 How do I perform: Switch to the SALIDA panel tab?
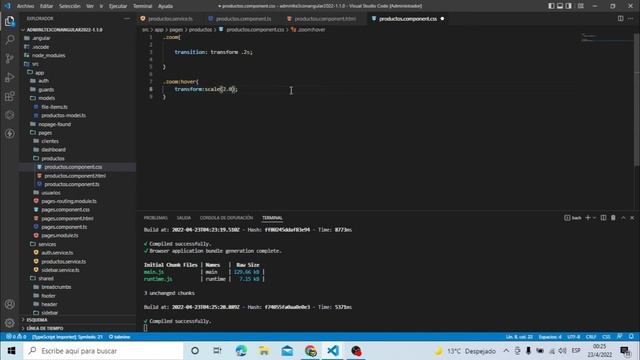coord(184,218)
